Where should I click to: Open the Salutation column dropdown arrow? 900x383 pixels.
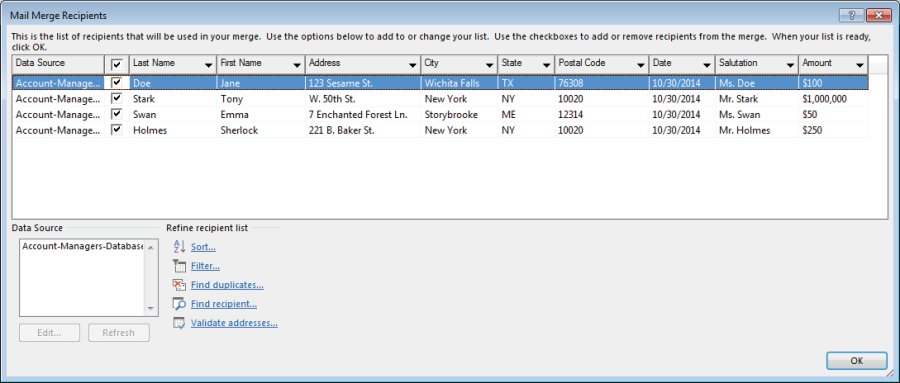791,65
